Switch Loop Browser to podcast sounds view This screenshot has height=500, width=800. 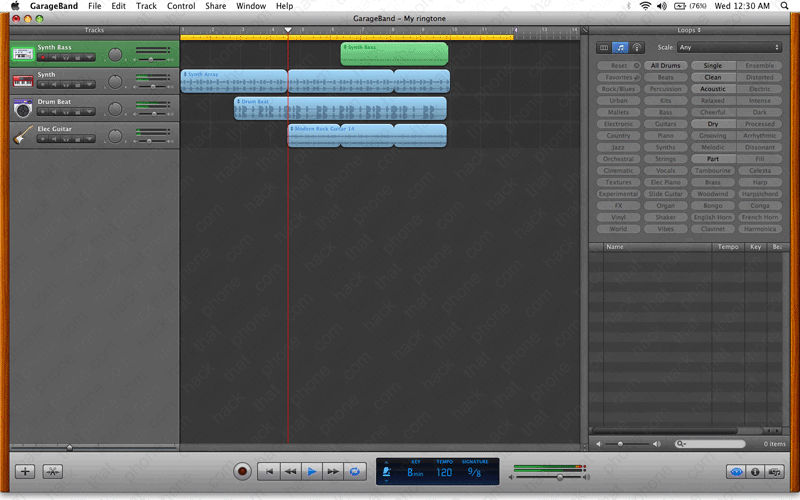637,47
